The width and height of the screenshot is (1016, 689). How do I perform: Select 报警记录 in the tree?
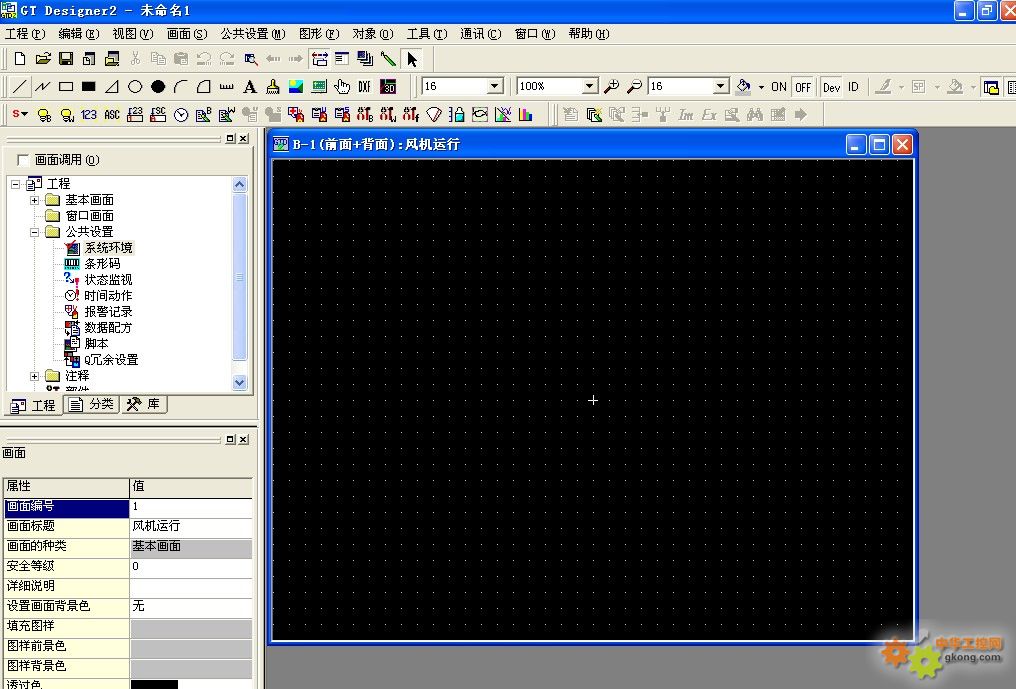(108, 312)
